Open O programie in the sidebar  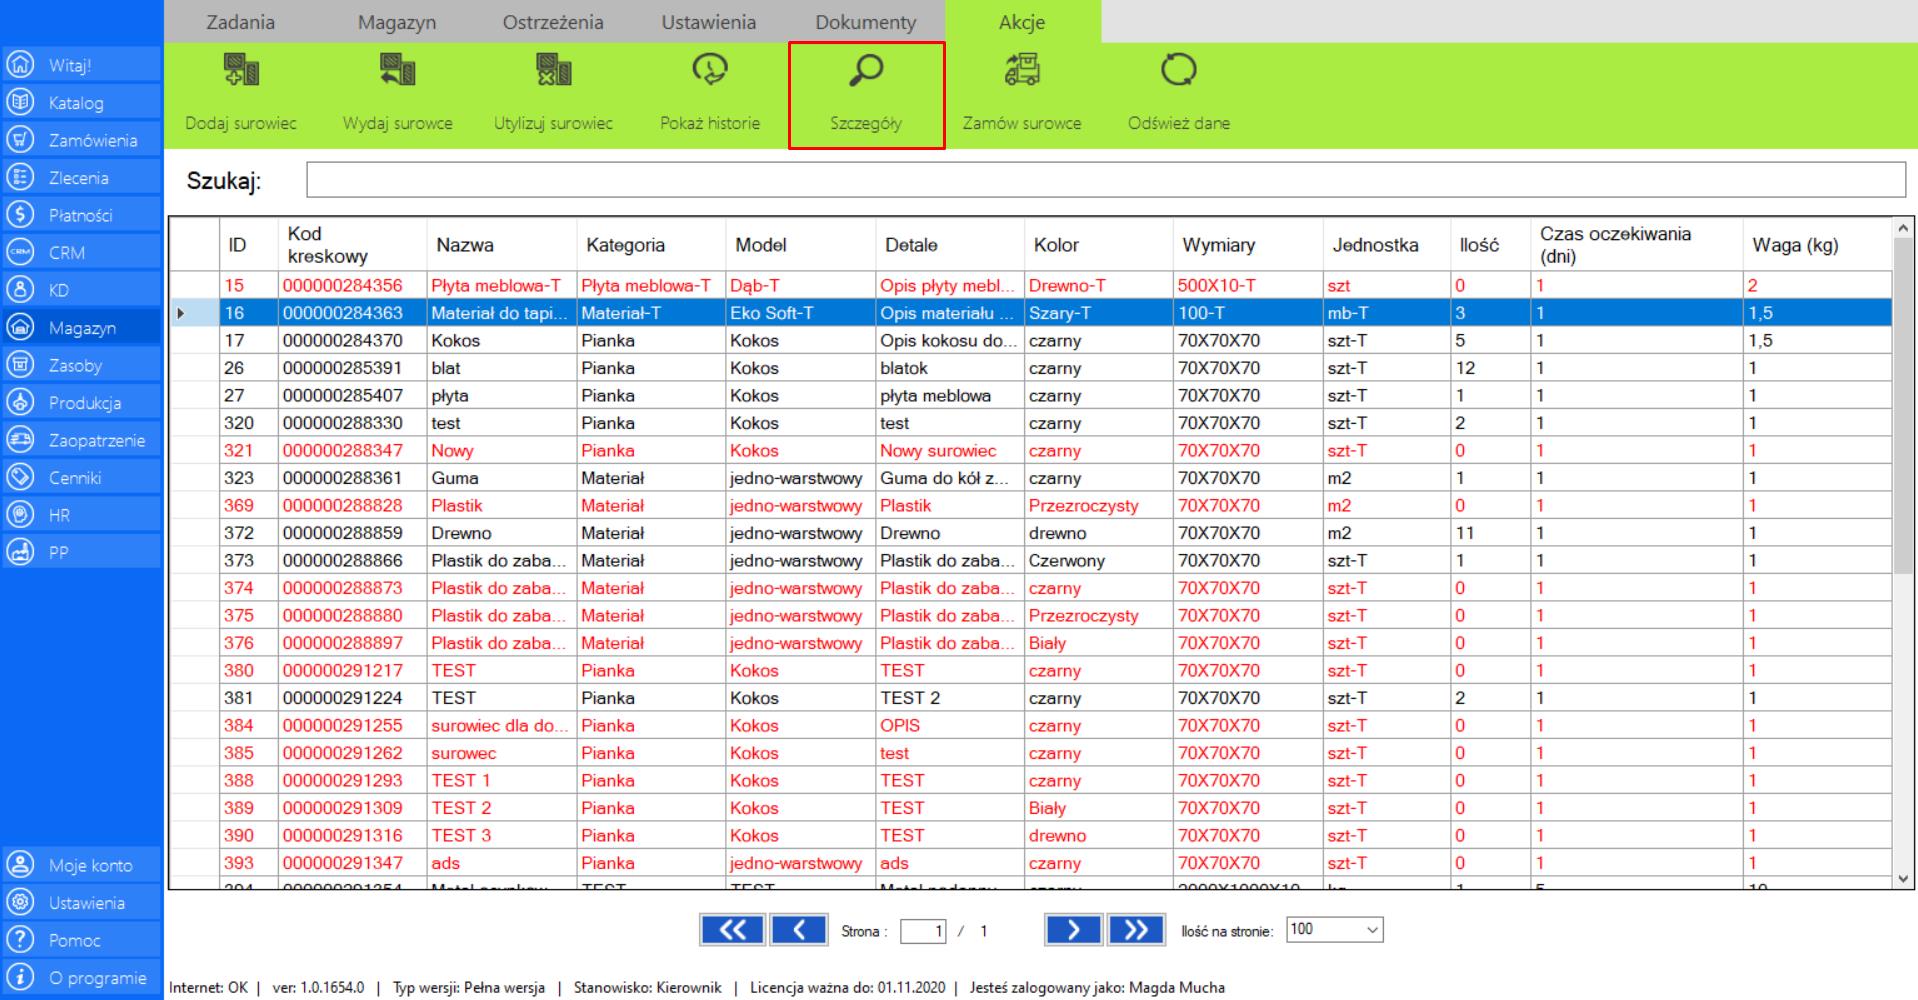[x=81, y=978]
